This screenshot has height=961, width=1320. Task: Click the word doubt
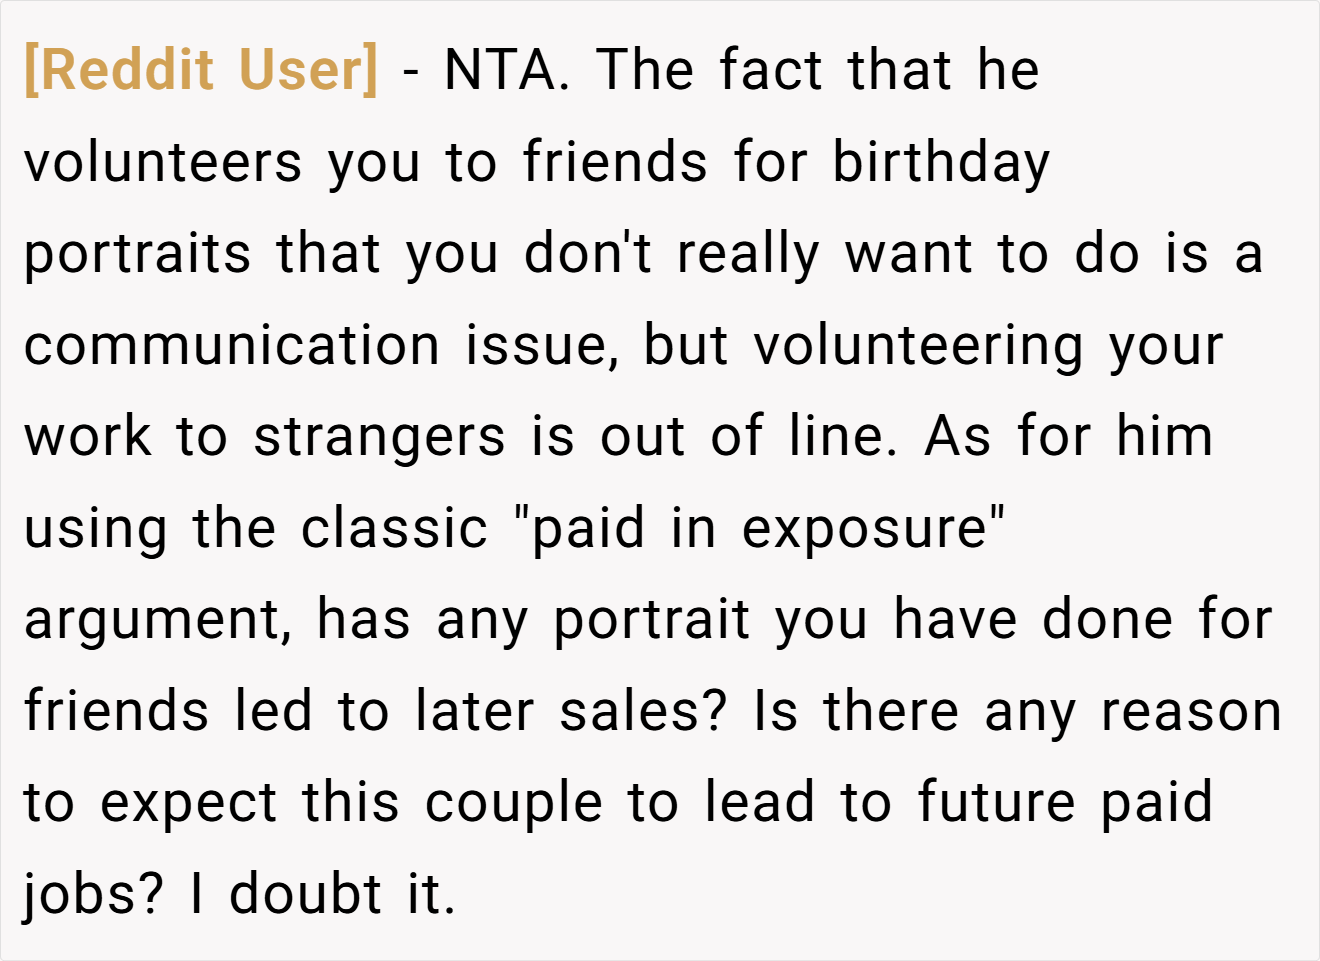[x=305, y=894]
